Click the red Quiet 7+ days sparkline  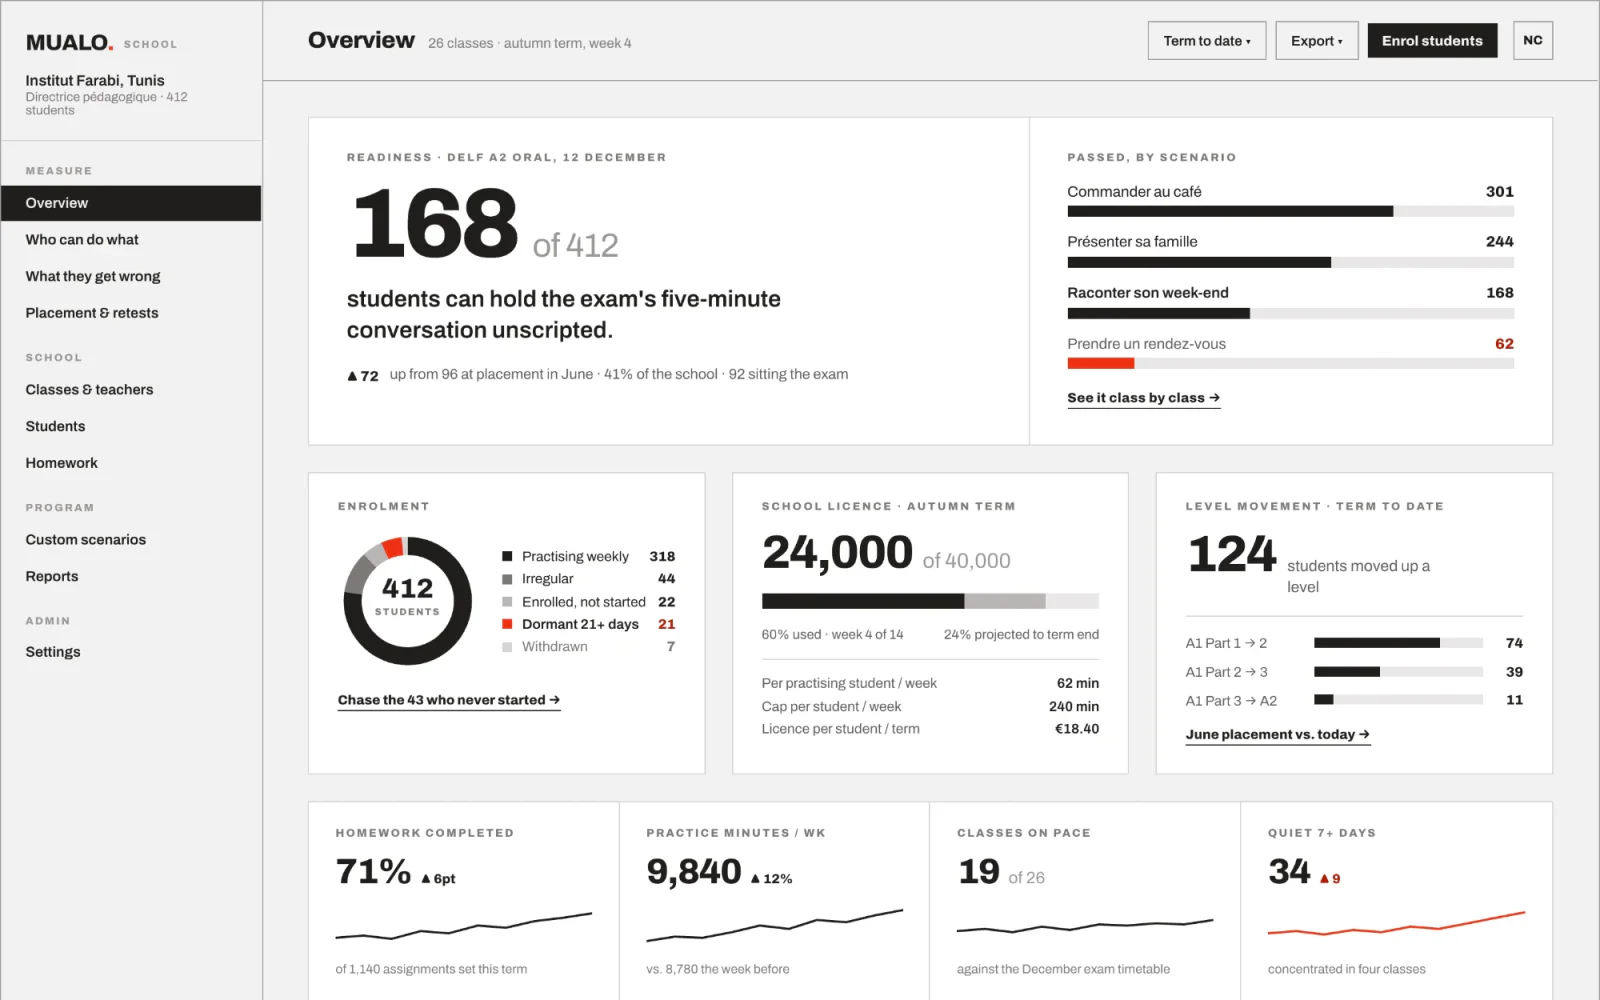click(1396, 923)
